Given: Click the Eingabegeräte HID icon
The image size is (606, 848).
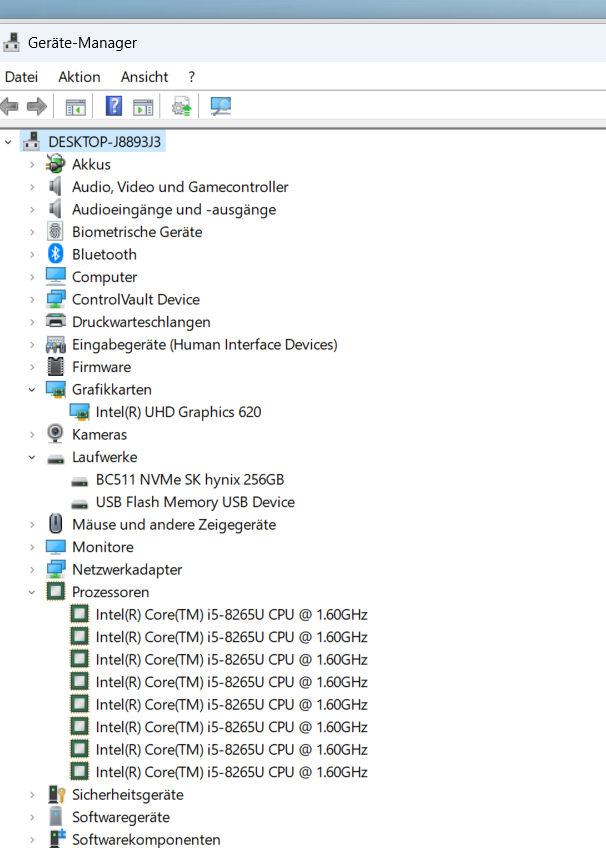Looking at the screenshot, I should click(x=55, y=344).
